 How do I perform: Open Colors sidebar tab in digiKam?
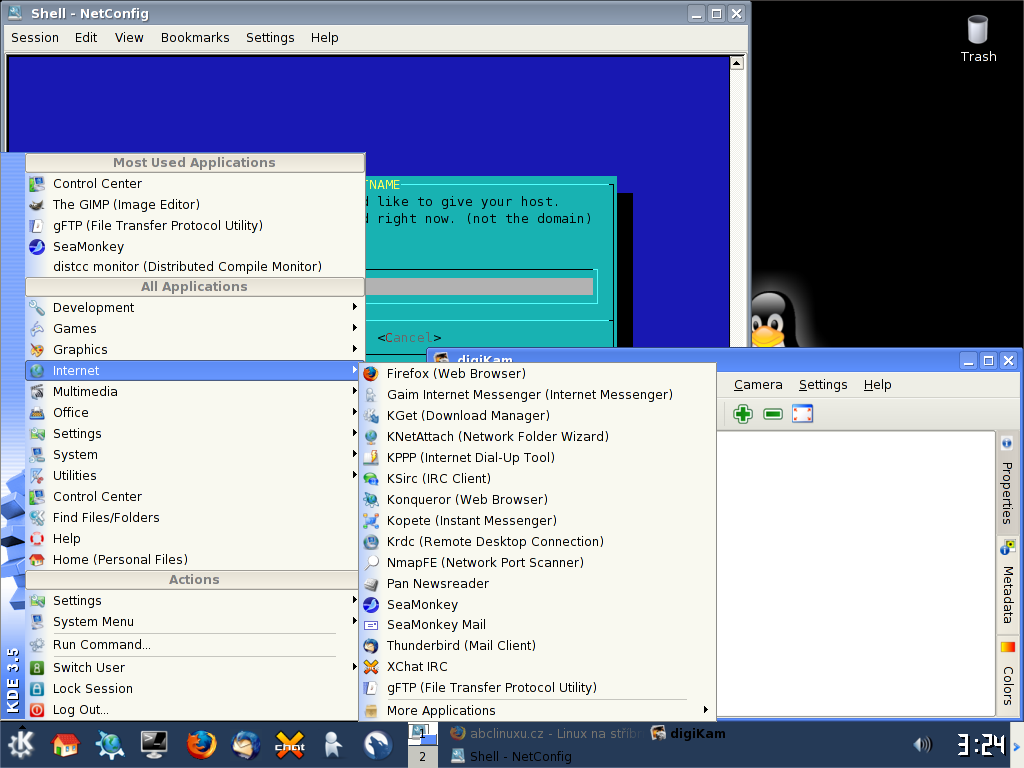1006,674
